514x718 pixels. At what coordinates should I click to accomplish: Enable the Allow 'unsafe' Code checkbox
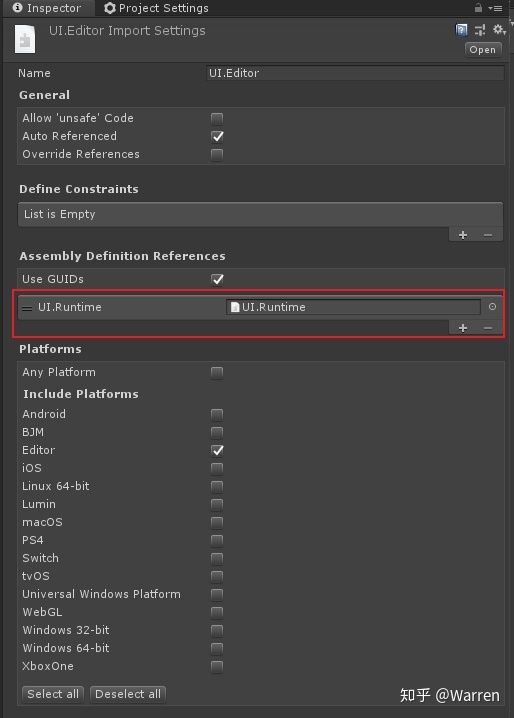[217, 119]
